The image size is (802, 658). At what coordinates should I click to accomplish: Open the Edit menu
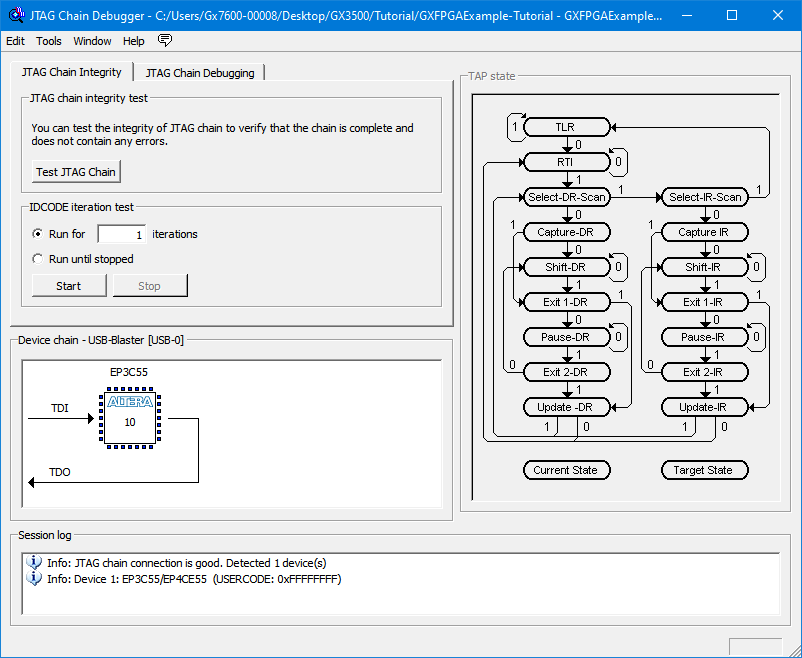pyautogui.click(x=15, y=40)
